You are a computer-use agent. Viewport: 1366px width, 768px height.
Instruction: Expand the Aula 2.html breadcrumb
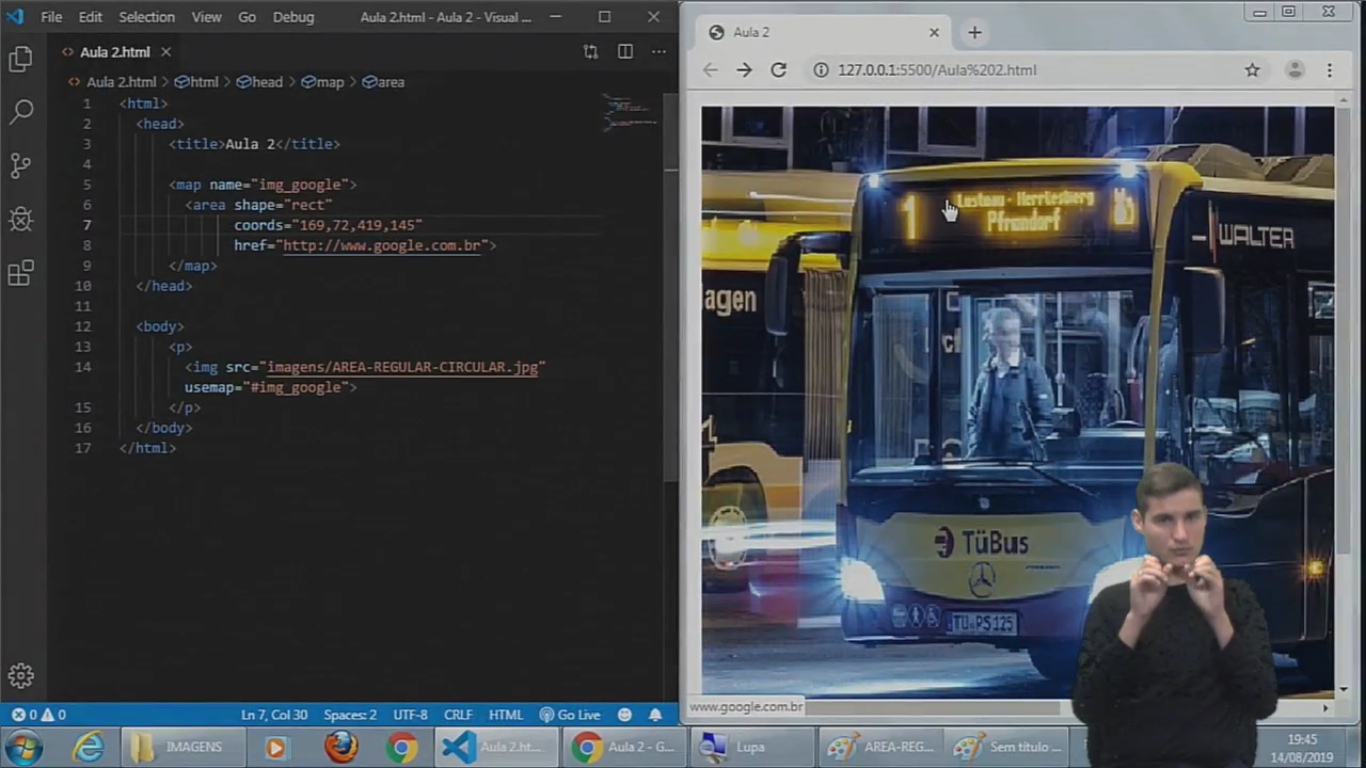(x=121, y=82)
